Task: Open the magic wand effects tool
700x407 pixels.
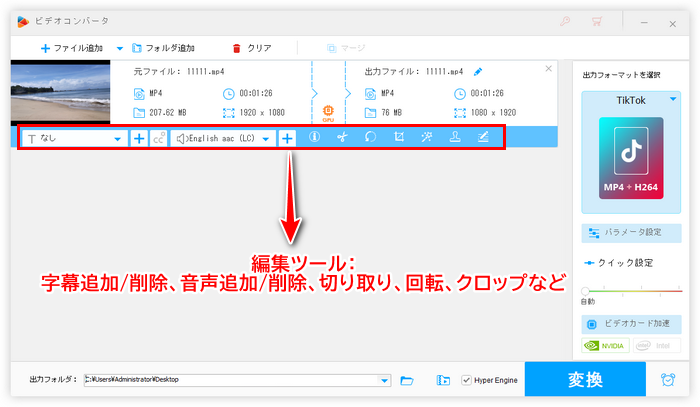Action: point(427,137)
